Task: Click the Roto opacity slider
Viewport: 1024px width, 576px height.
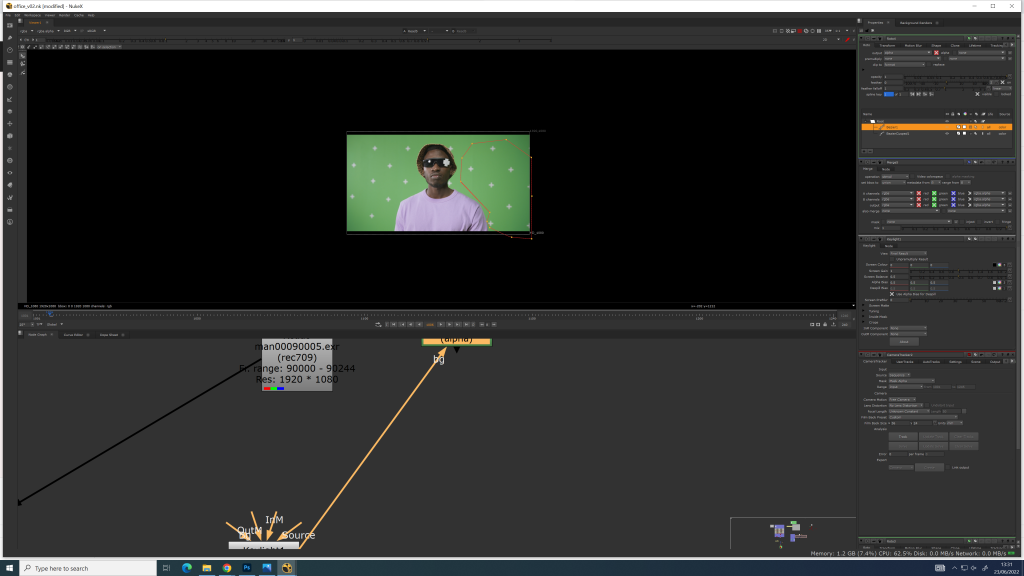Action: (x=955, y=77)
